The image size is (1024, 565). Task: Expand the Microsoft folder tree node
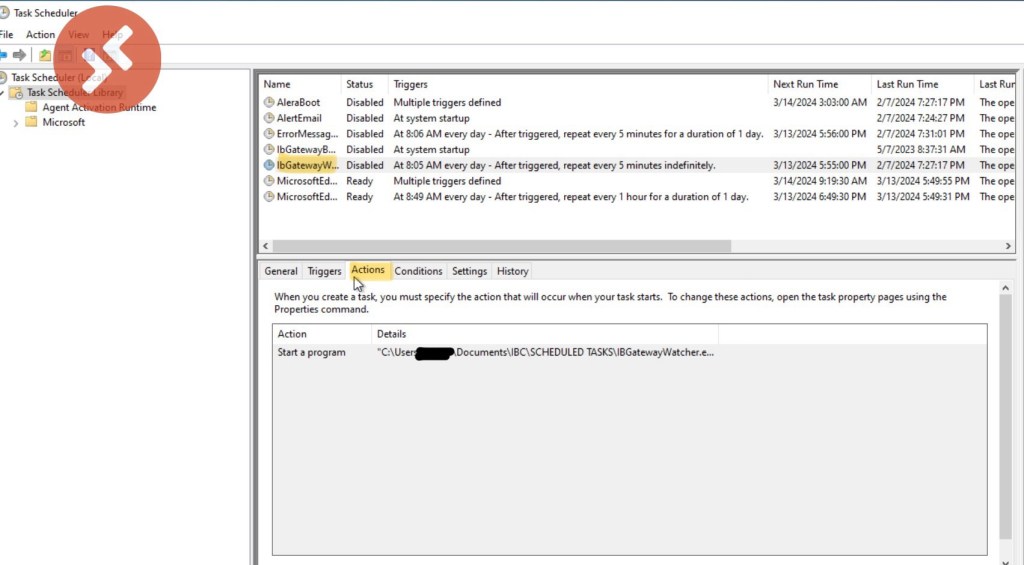pyautogui.click(x=16, y=123)
